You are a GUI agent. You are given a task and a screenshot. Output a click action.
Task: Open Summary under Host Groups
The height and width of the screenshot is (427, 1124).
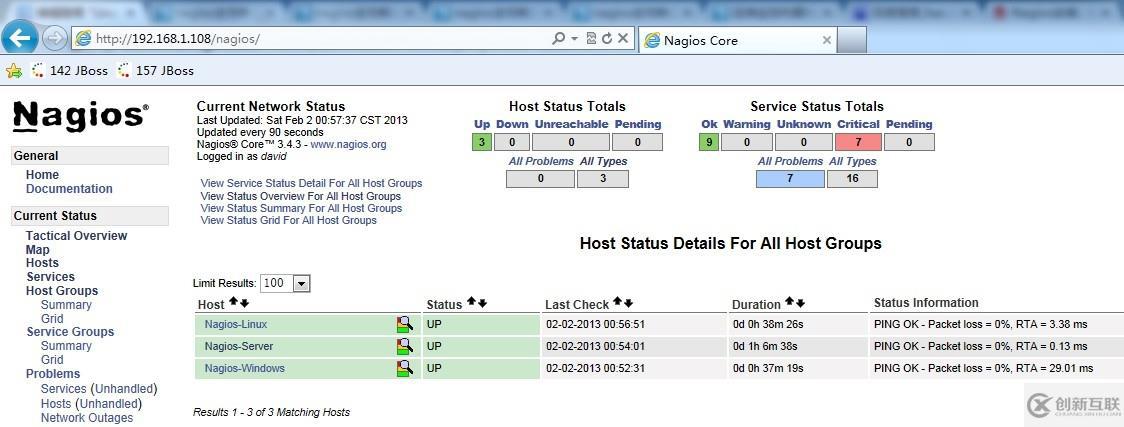click(x=66, y=304)
